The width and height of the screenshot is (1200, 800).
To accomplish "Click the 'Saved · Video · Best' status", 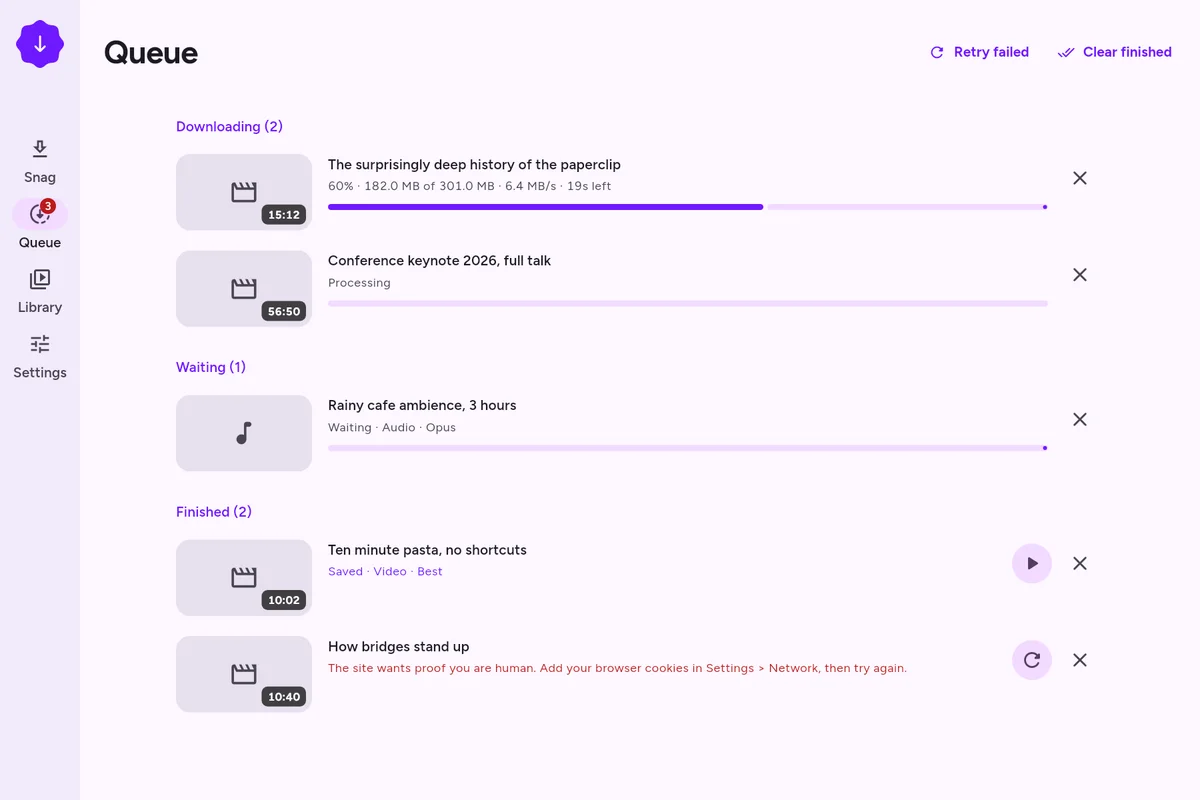I will pyautogui.click(x=385, y=572).
